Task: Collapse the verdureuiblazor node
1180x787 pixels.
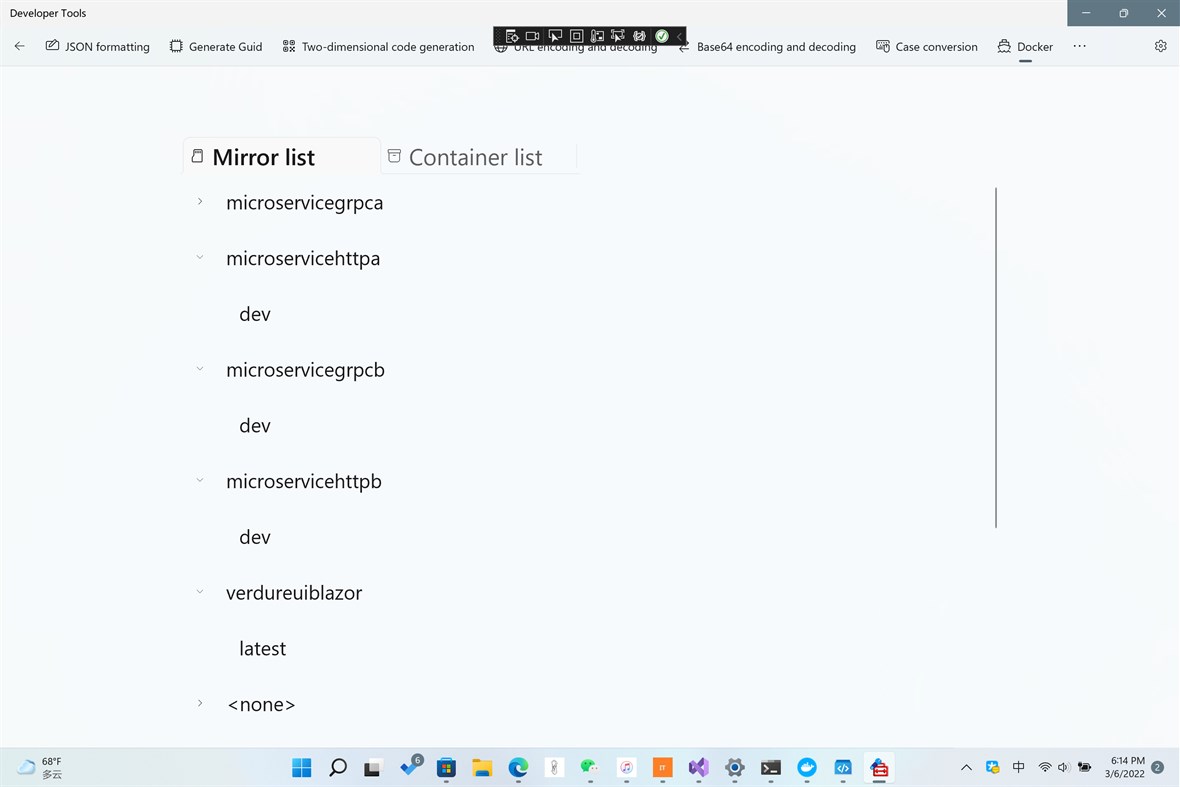Action: 199,591
